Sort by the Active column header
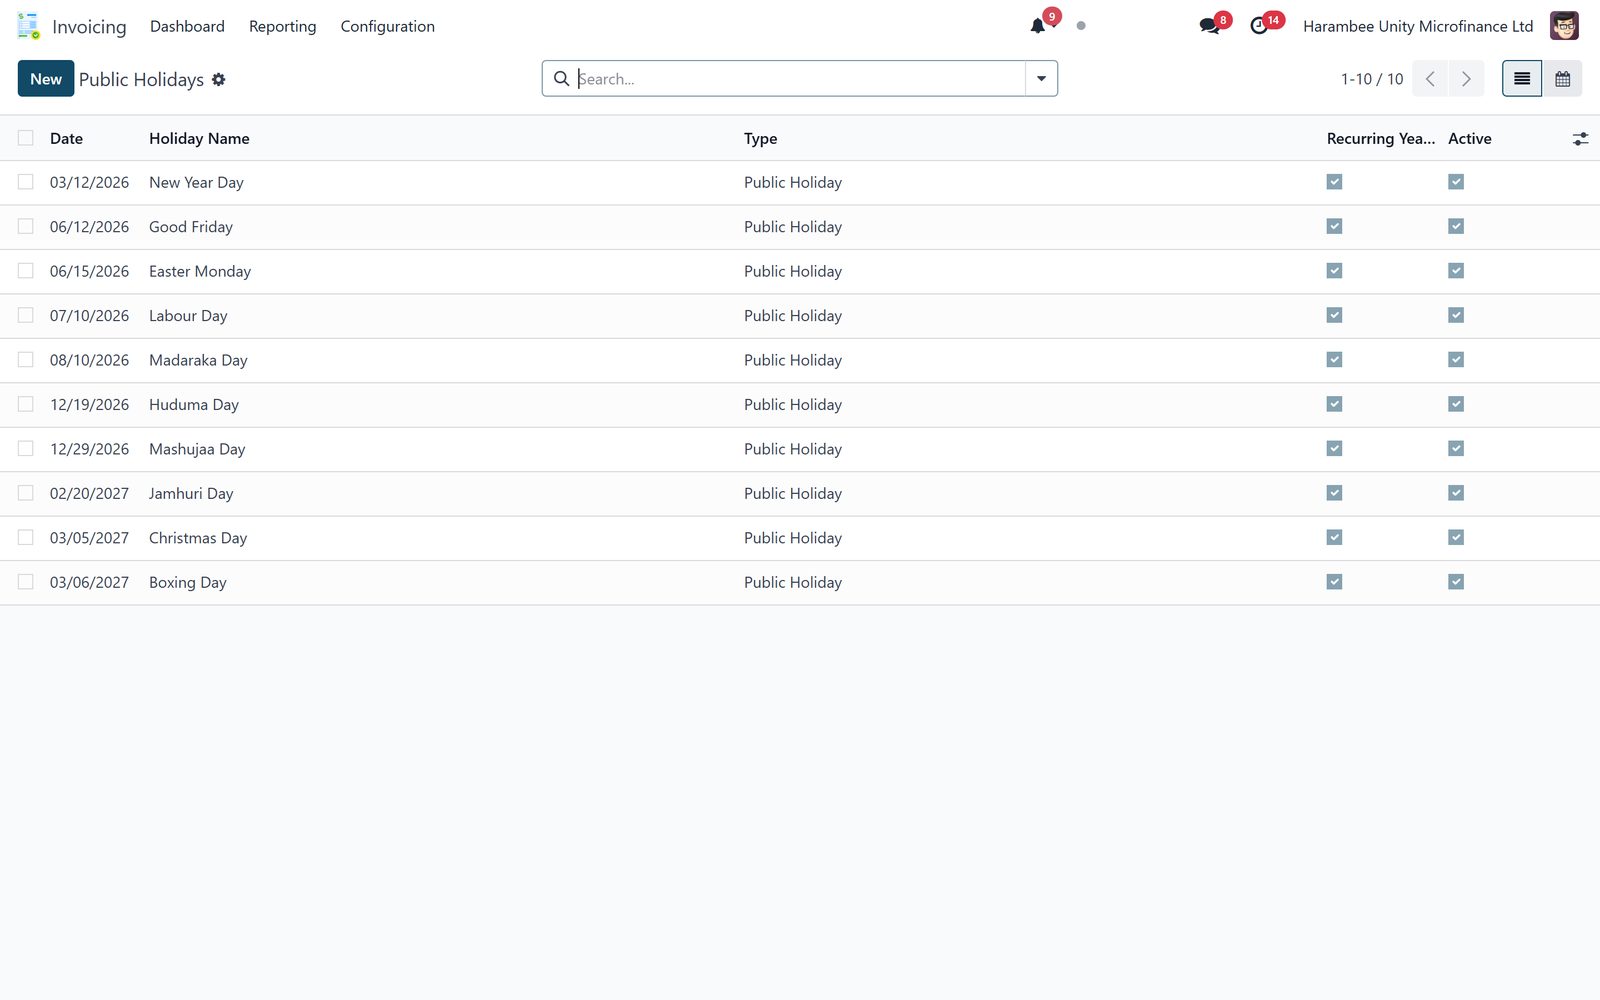The height and width of the screenshot is (1000, 1600). pyautogui.click(x=1469, y=138)
